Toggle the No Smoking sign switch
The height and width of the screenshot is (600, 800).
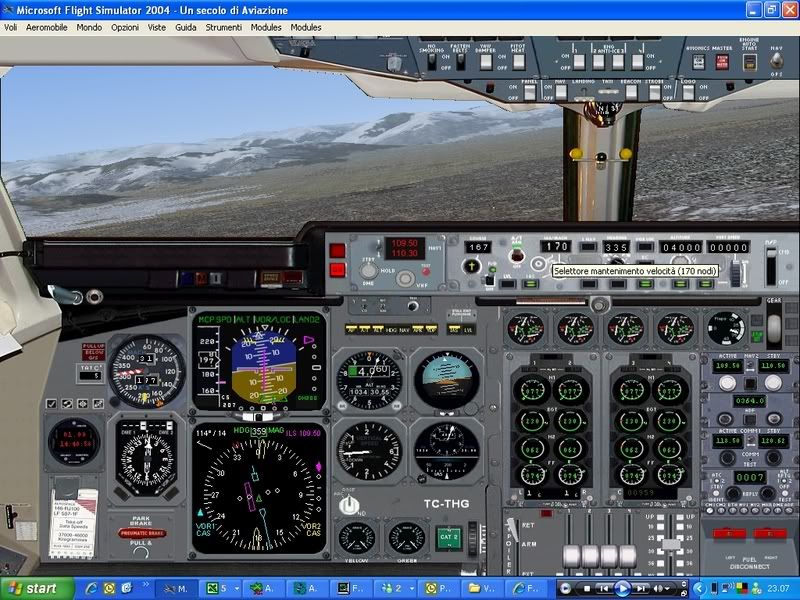(x=432, y=62)
